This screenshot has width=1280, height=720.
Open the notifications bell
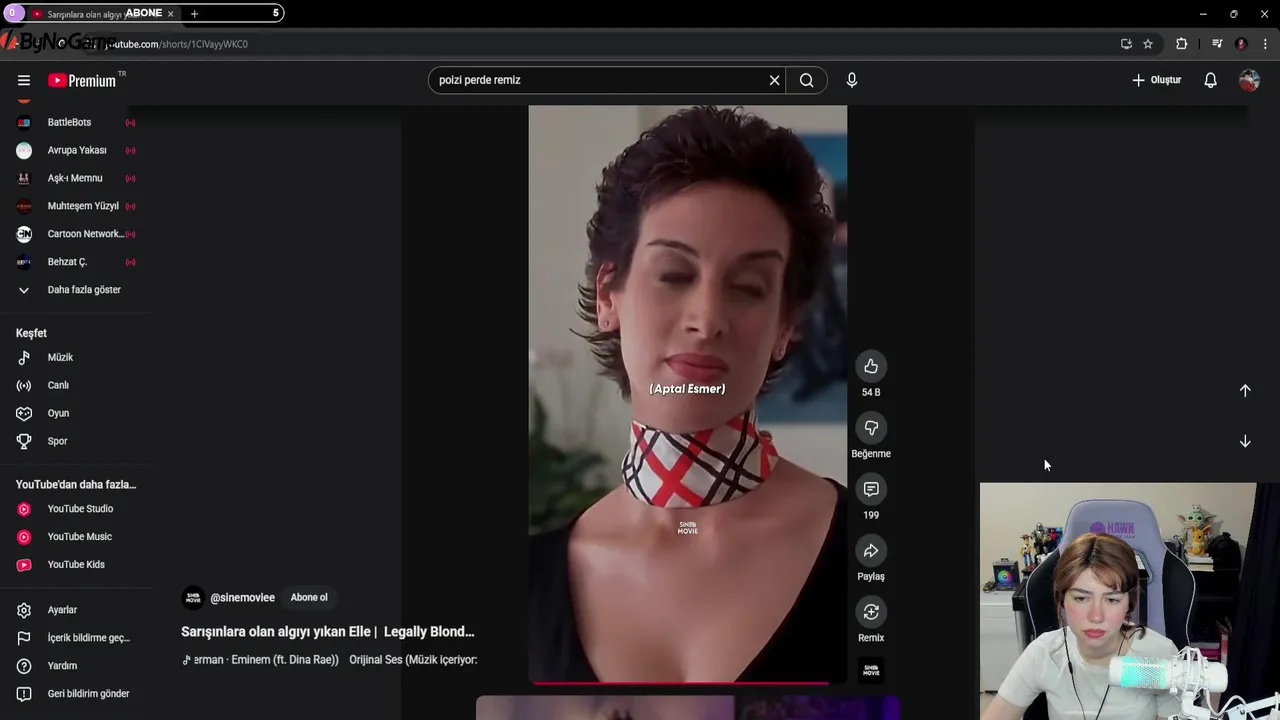pyautogui.click(x=1210, y=80)
